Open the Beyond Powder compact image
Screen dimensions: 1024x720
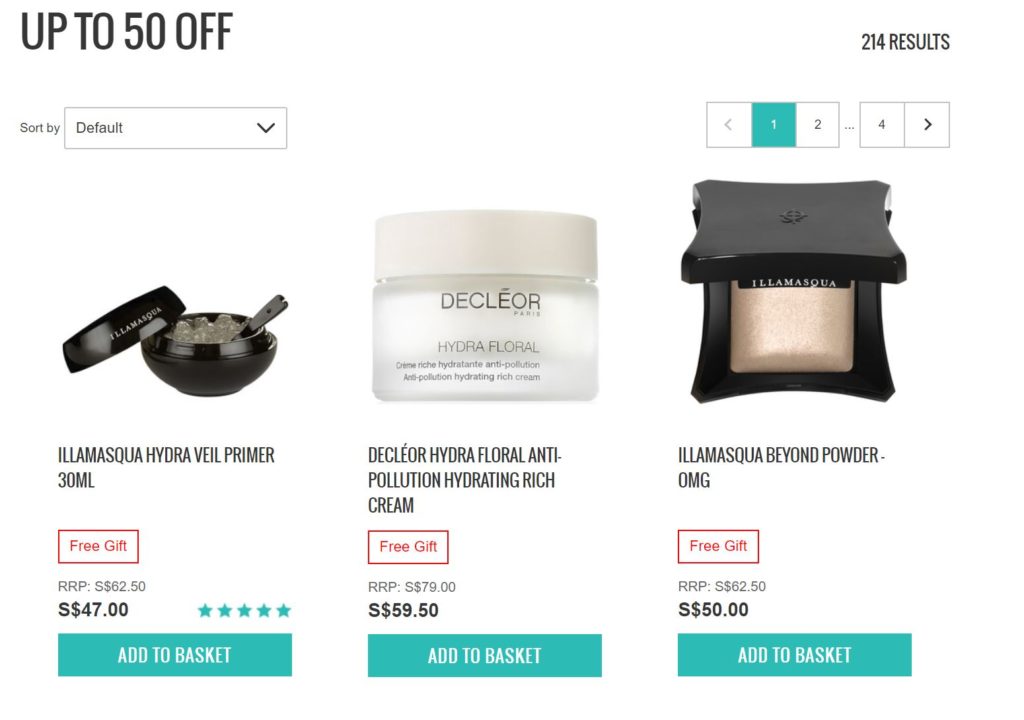tap(793, 291)
